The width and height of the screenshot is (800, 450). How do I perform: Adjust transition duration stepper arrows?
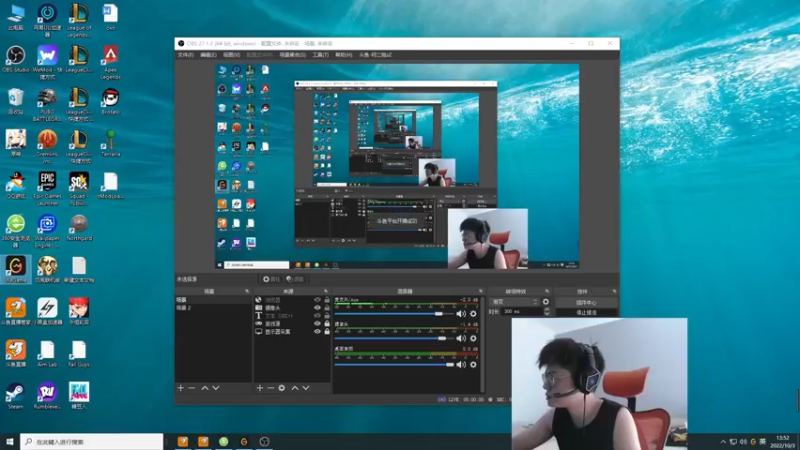(x=547, y=311)
